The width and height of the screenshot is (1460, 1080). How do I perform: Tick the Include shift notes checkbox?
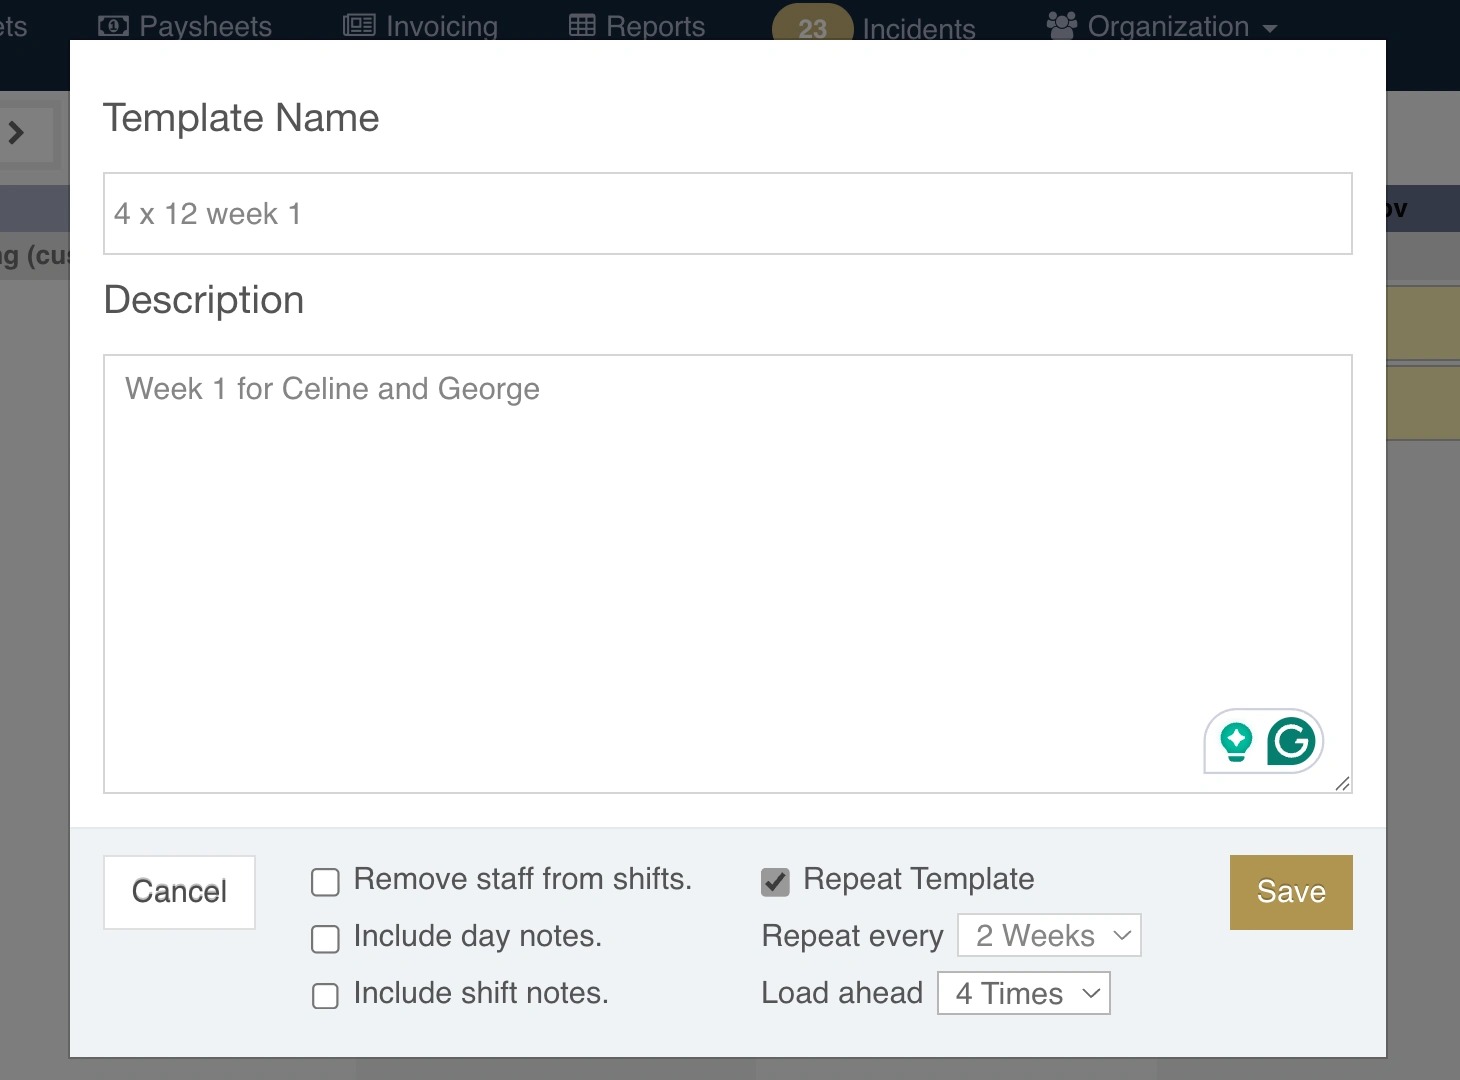pos(325,996)
